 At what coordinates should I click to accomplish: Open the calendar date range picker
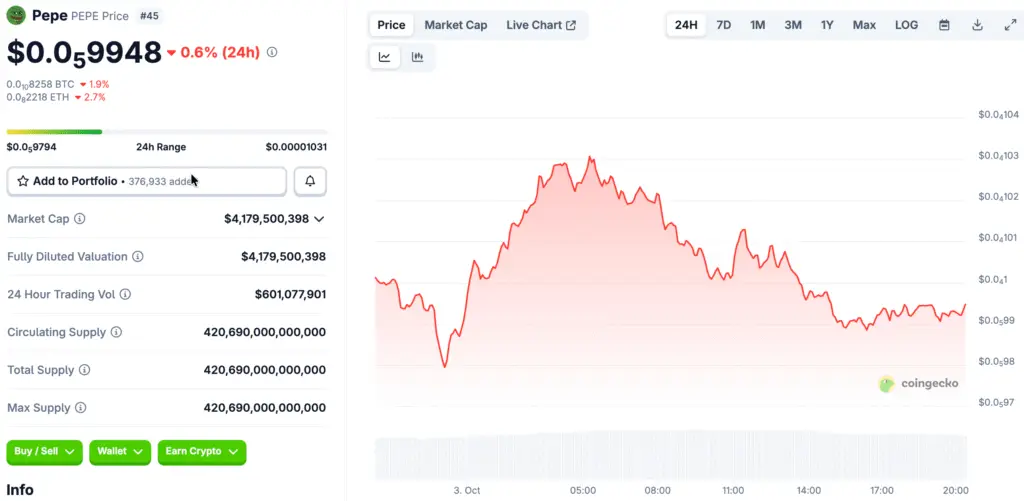click(944, 25)
